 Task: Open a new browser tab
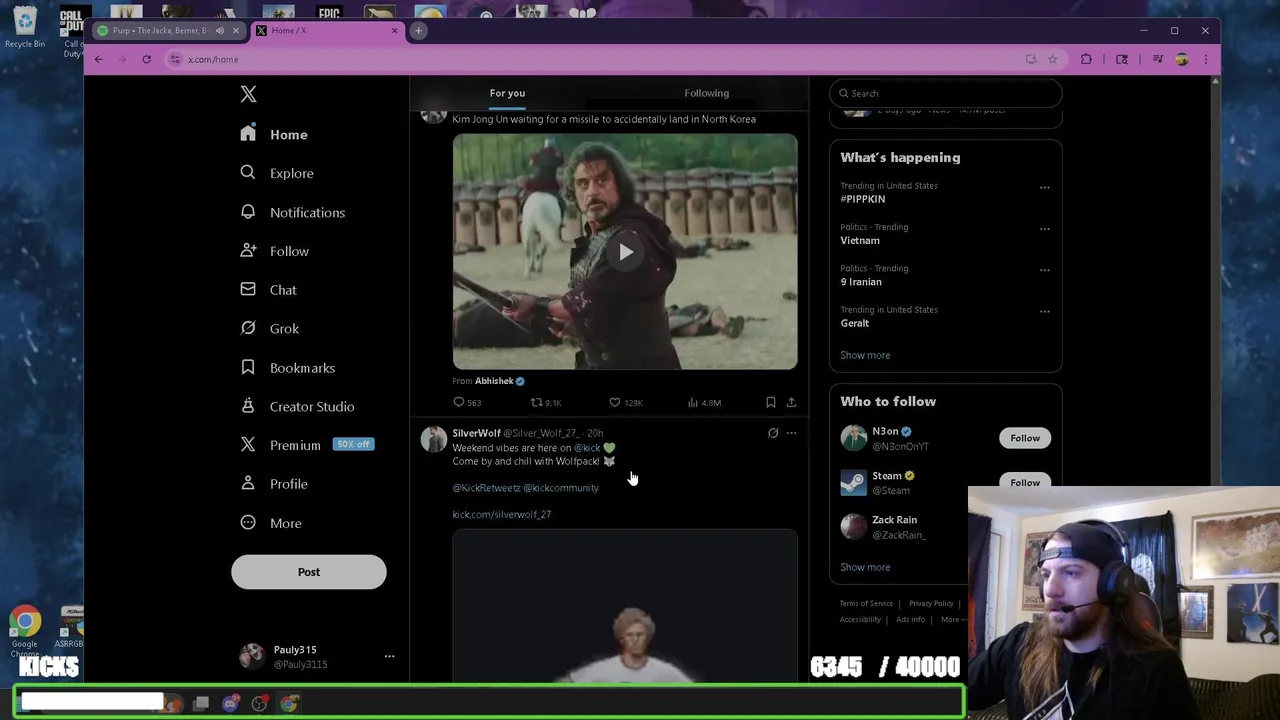(418, 30)
